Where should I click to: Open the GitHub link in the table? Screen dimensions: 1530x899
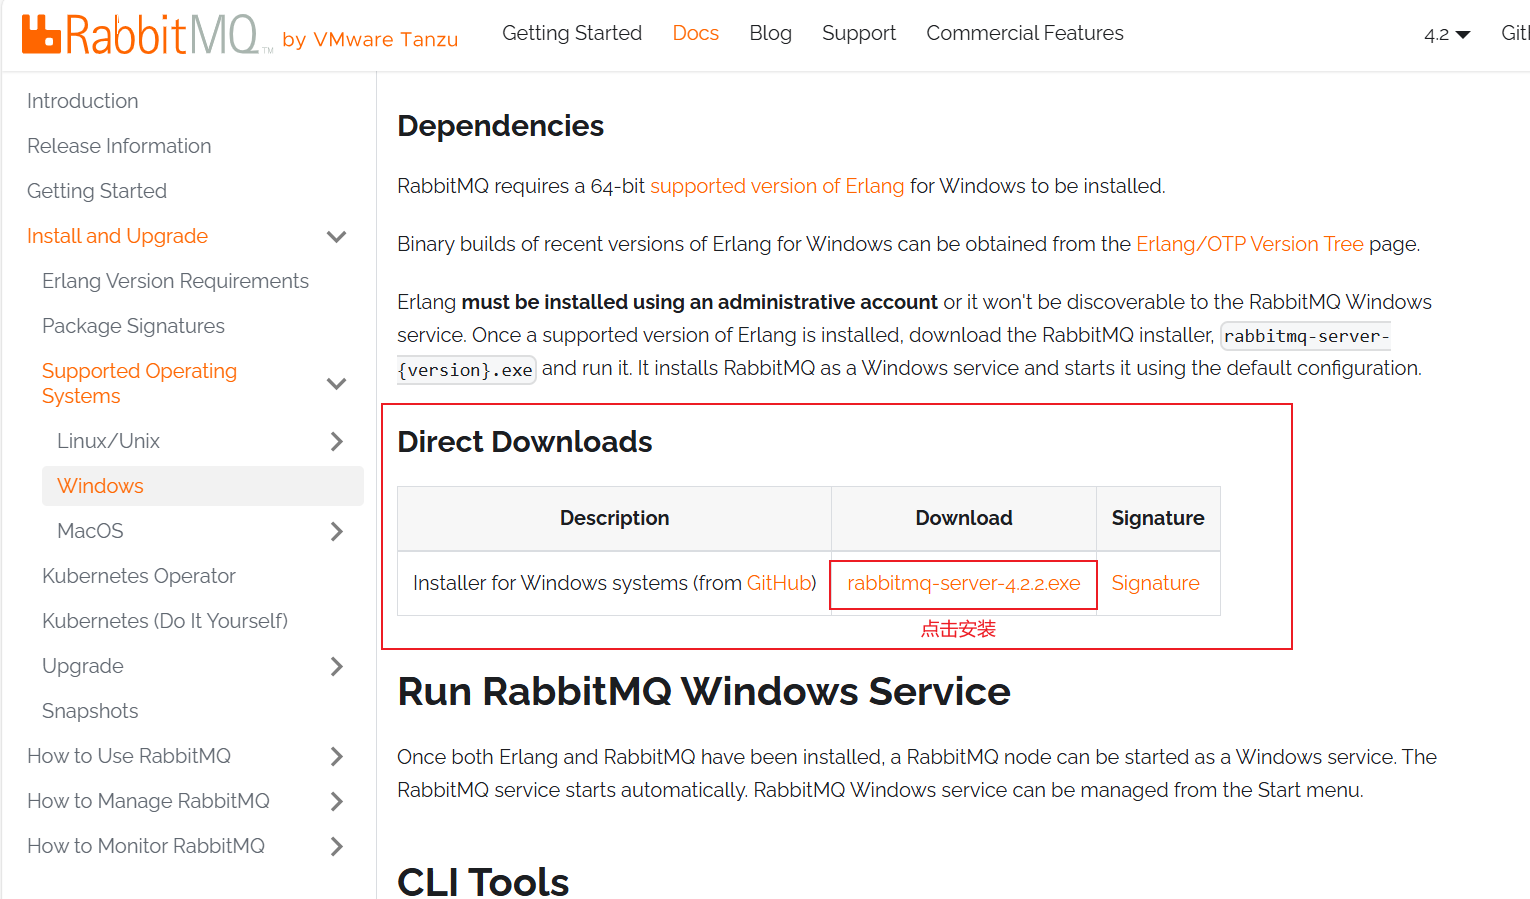tap(779, 583)
